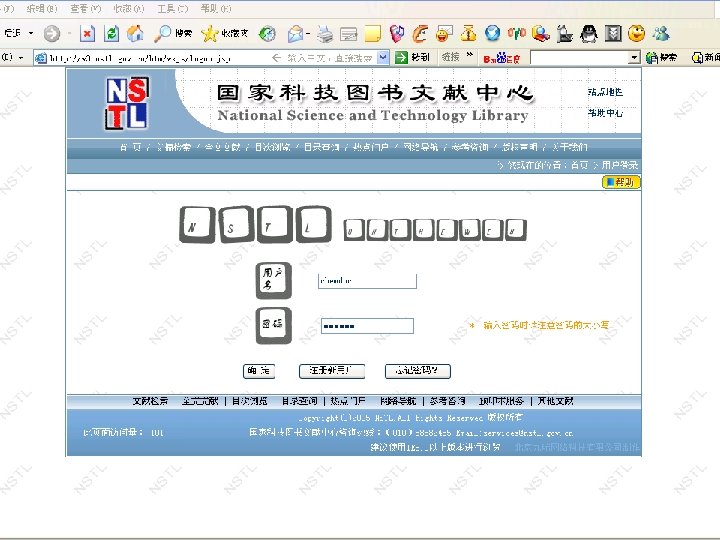Click the 站点地图 site map link
Image resolution: width=720 pixels, height=540 pixels.
[605, 92]
